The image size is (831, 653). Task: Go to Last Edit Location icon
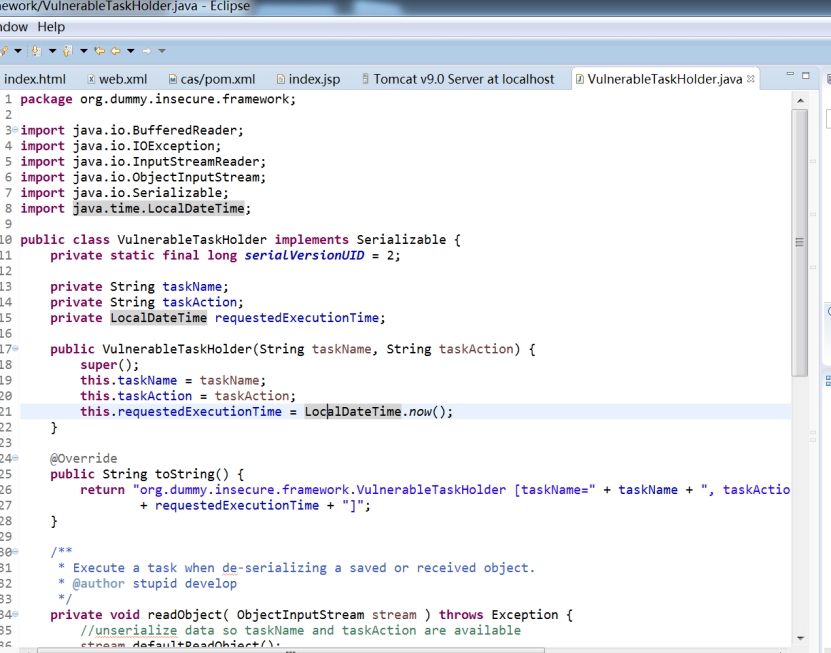click(99, 51)
